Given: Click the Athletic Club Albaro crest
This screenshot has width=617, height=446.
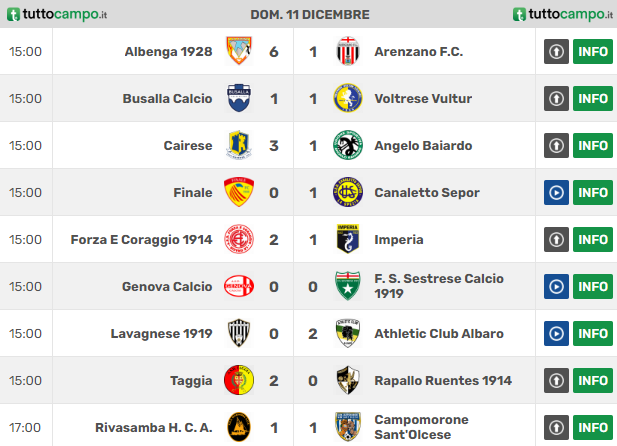Looking at the screenshot, I should (348, 333).
